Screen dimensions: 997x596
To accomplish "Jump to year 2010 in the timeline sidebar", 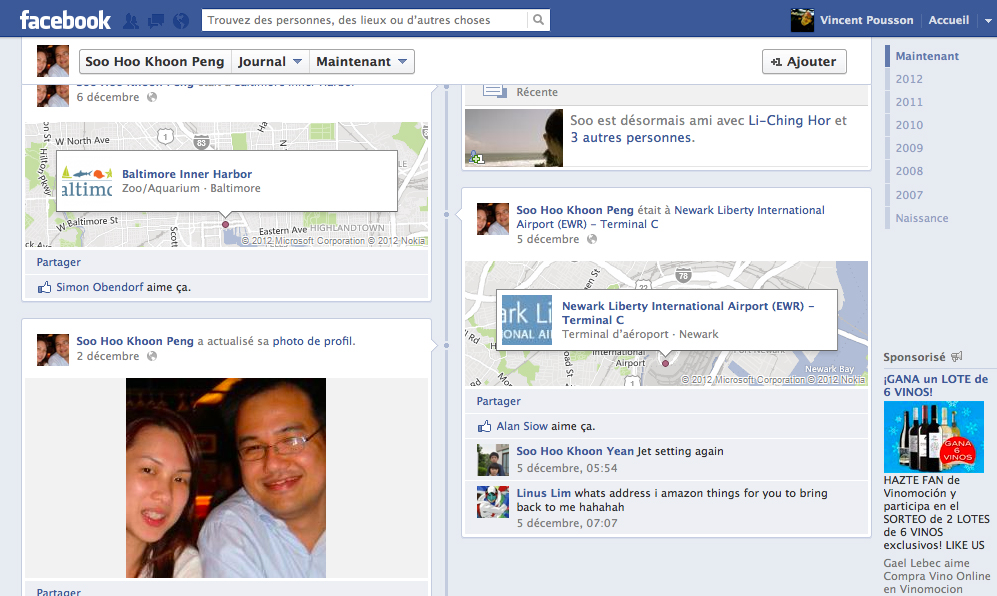I will tap(908, 124).
